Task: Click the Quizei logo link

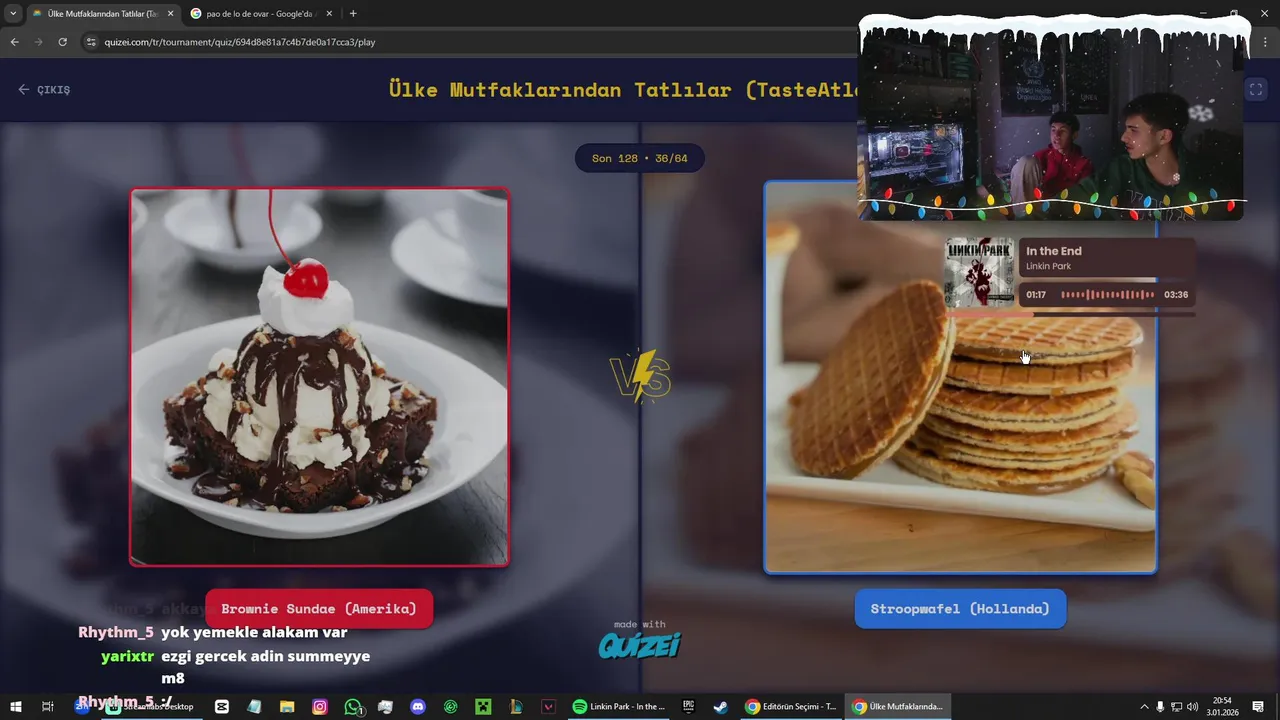Action: click(640, 645)
